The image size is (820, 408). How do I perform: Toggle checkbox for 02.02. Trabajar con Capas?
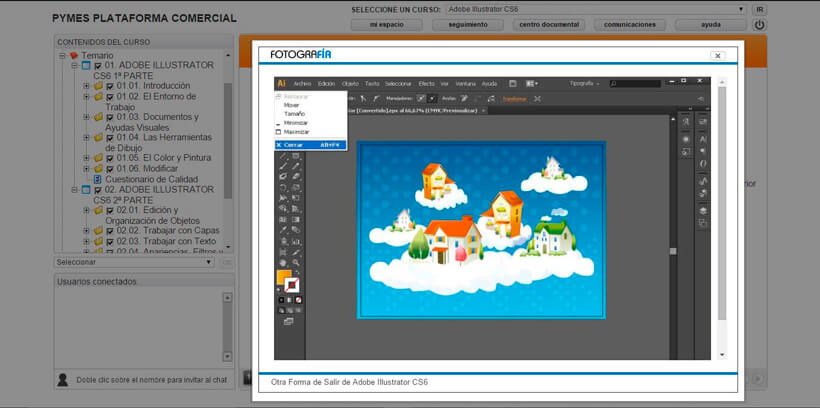tap(110, 231)
